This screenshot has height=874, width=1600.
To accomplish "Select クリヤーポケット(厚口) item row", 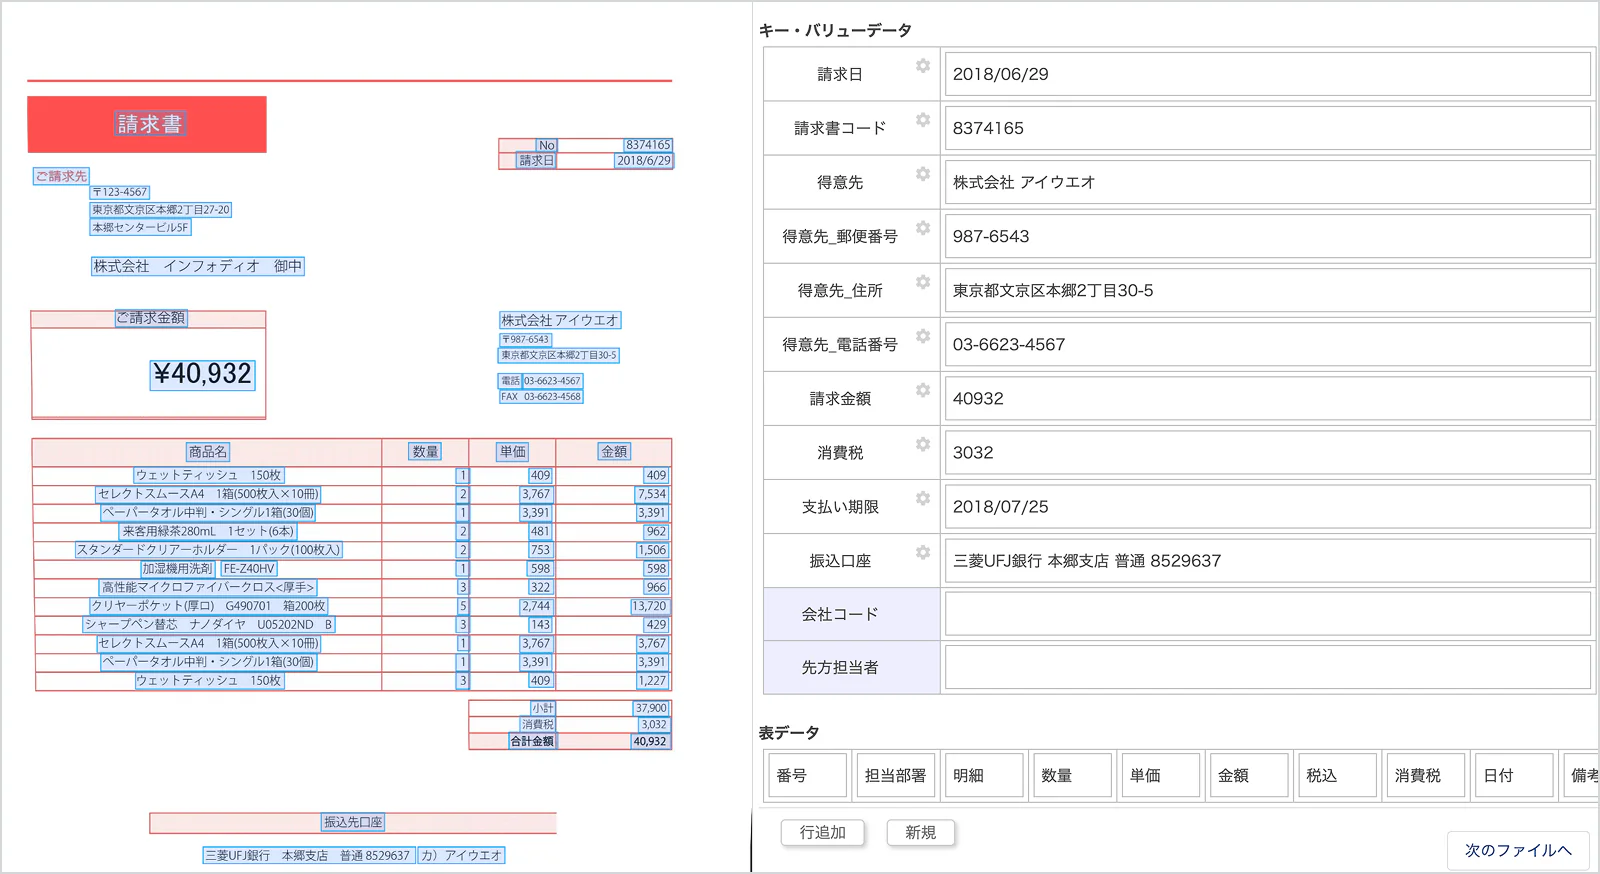I will [x=208, y=606].
